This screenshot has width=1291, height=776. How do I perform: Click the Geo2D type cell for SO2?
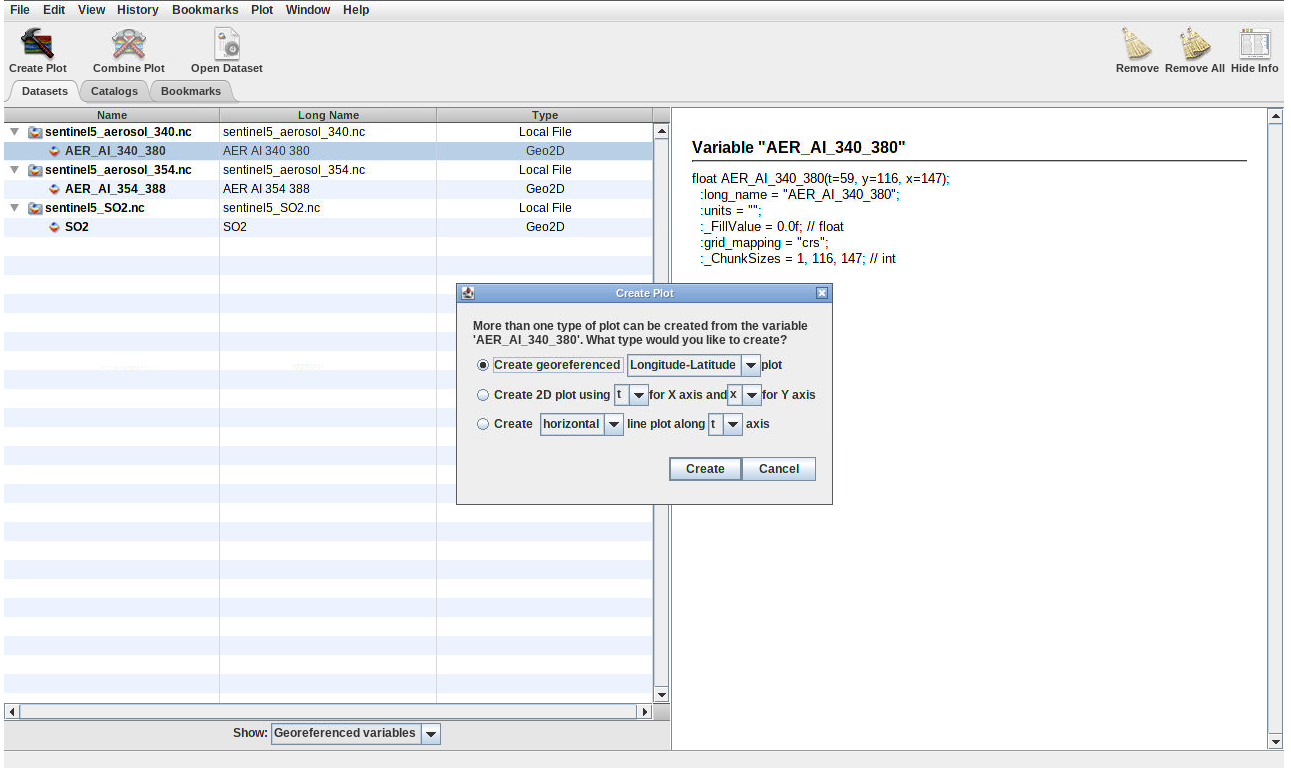tap(545, 227)
